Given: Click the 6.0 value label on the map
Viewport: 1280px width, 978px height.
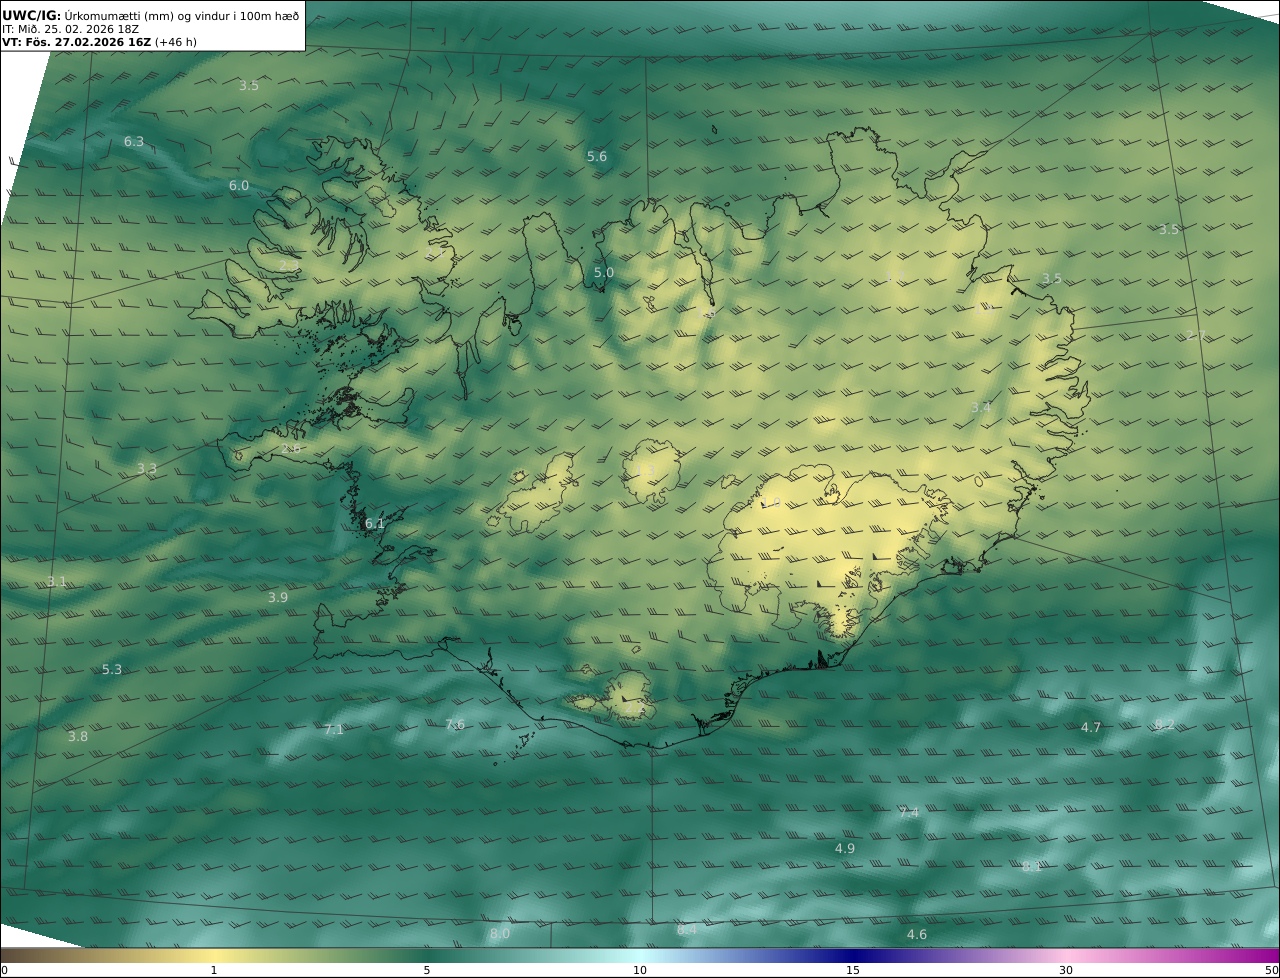Looking at the screenshot, I should pyautogui.click(x=239, y=186).
